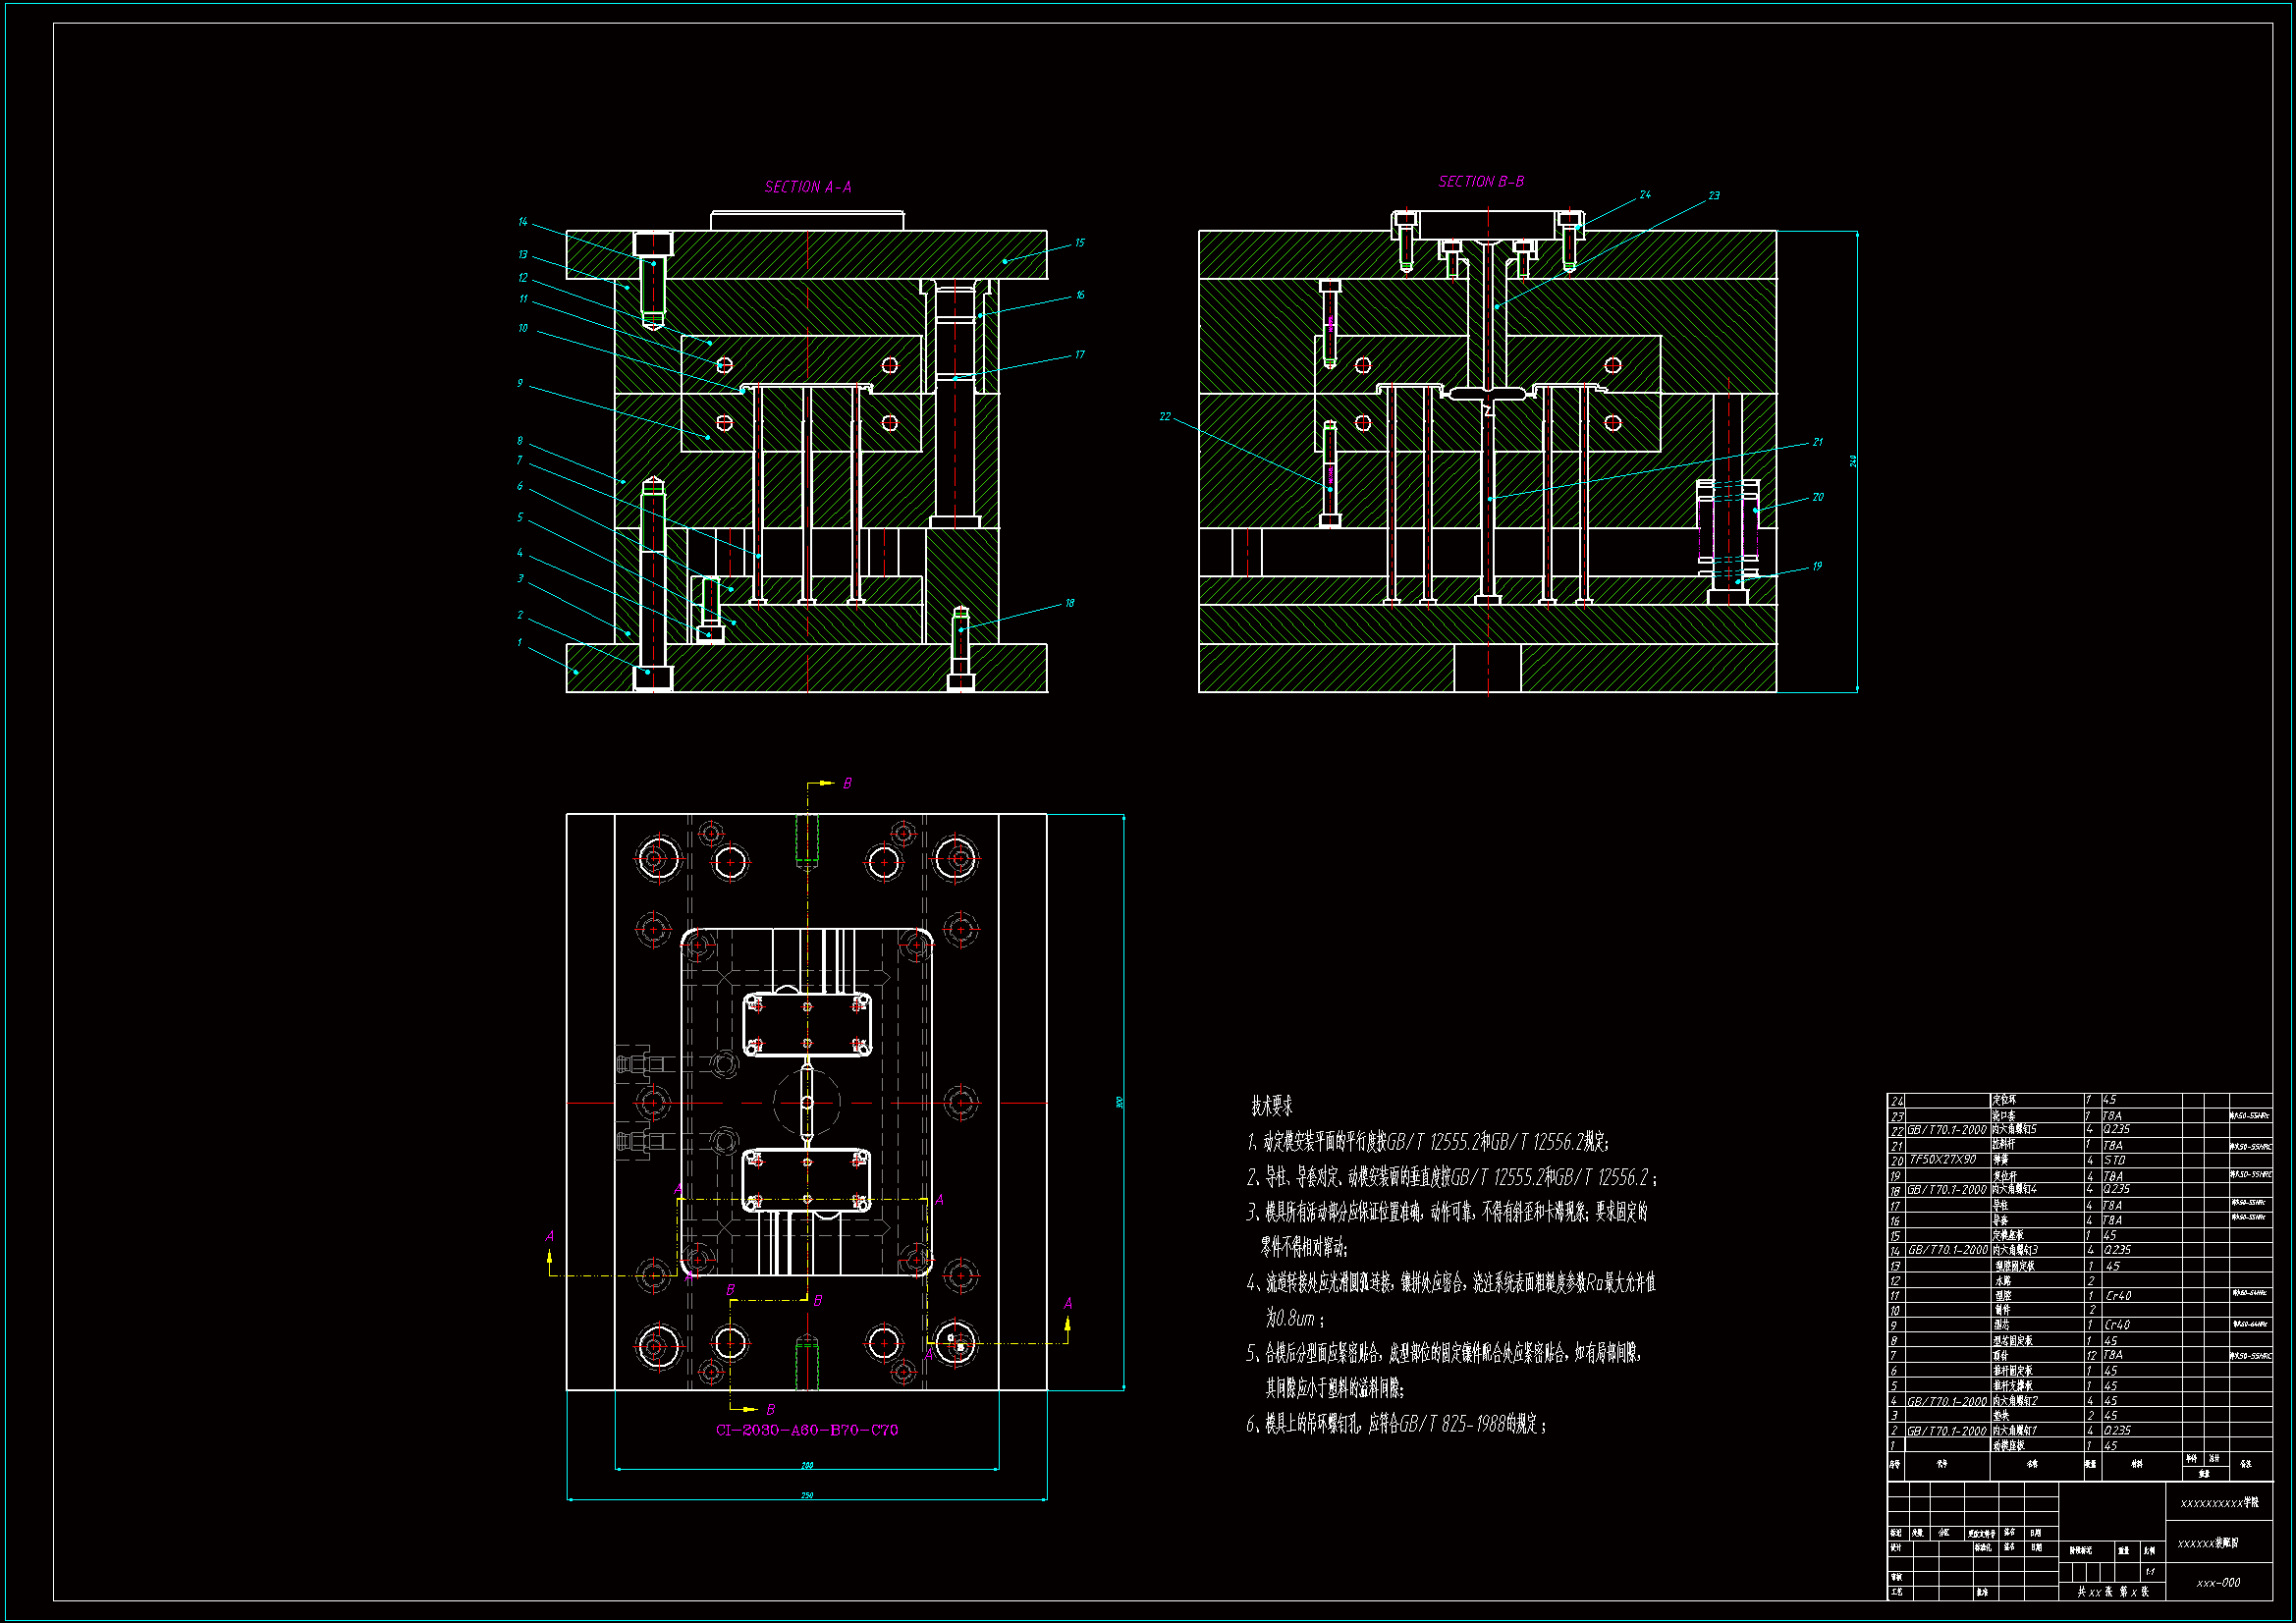Click the xxx-000 drawing number in title block
Screen dimensions: 2296x1623
[2218, 1583]
